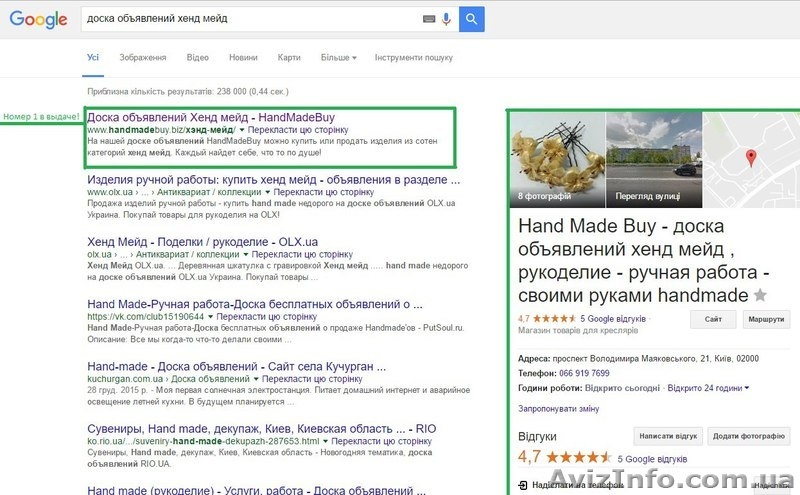Viewport: 800px width, 495px height.
Task: Open result Hand-made - Доска объявлений - Сайт села Кучурган
Action: pyautogui.click(x=237, y=366)
